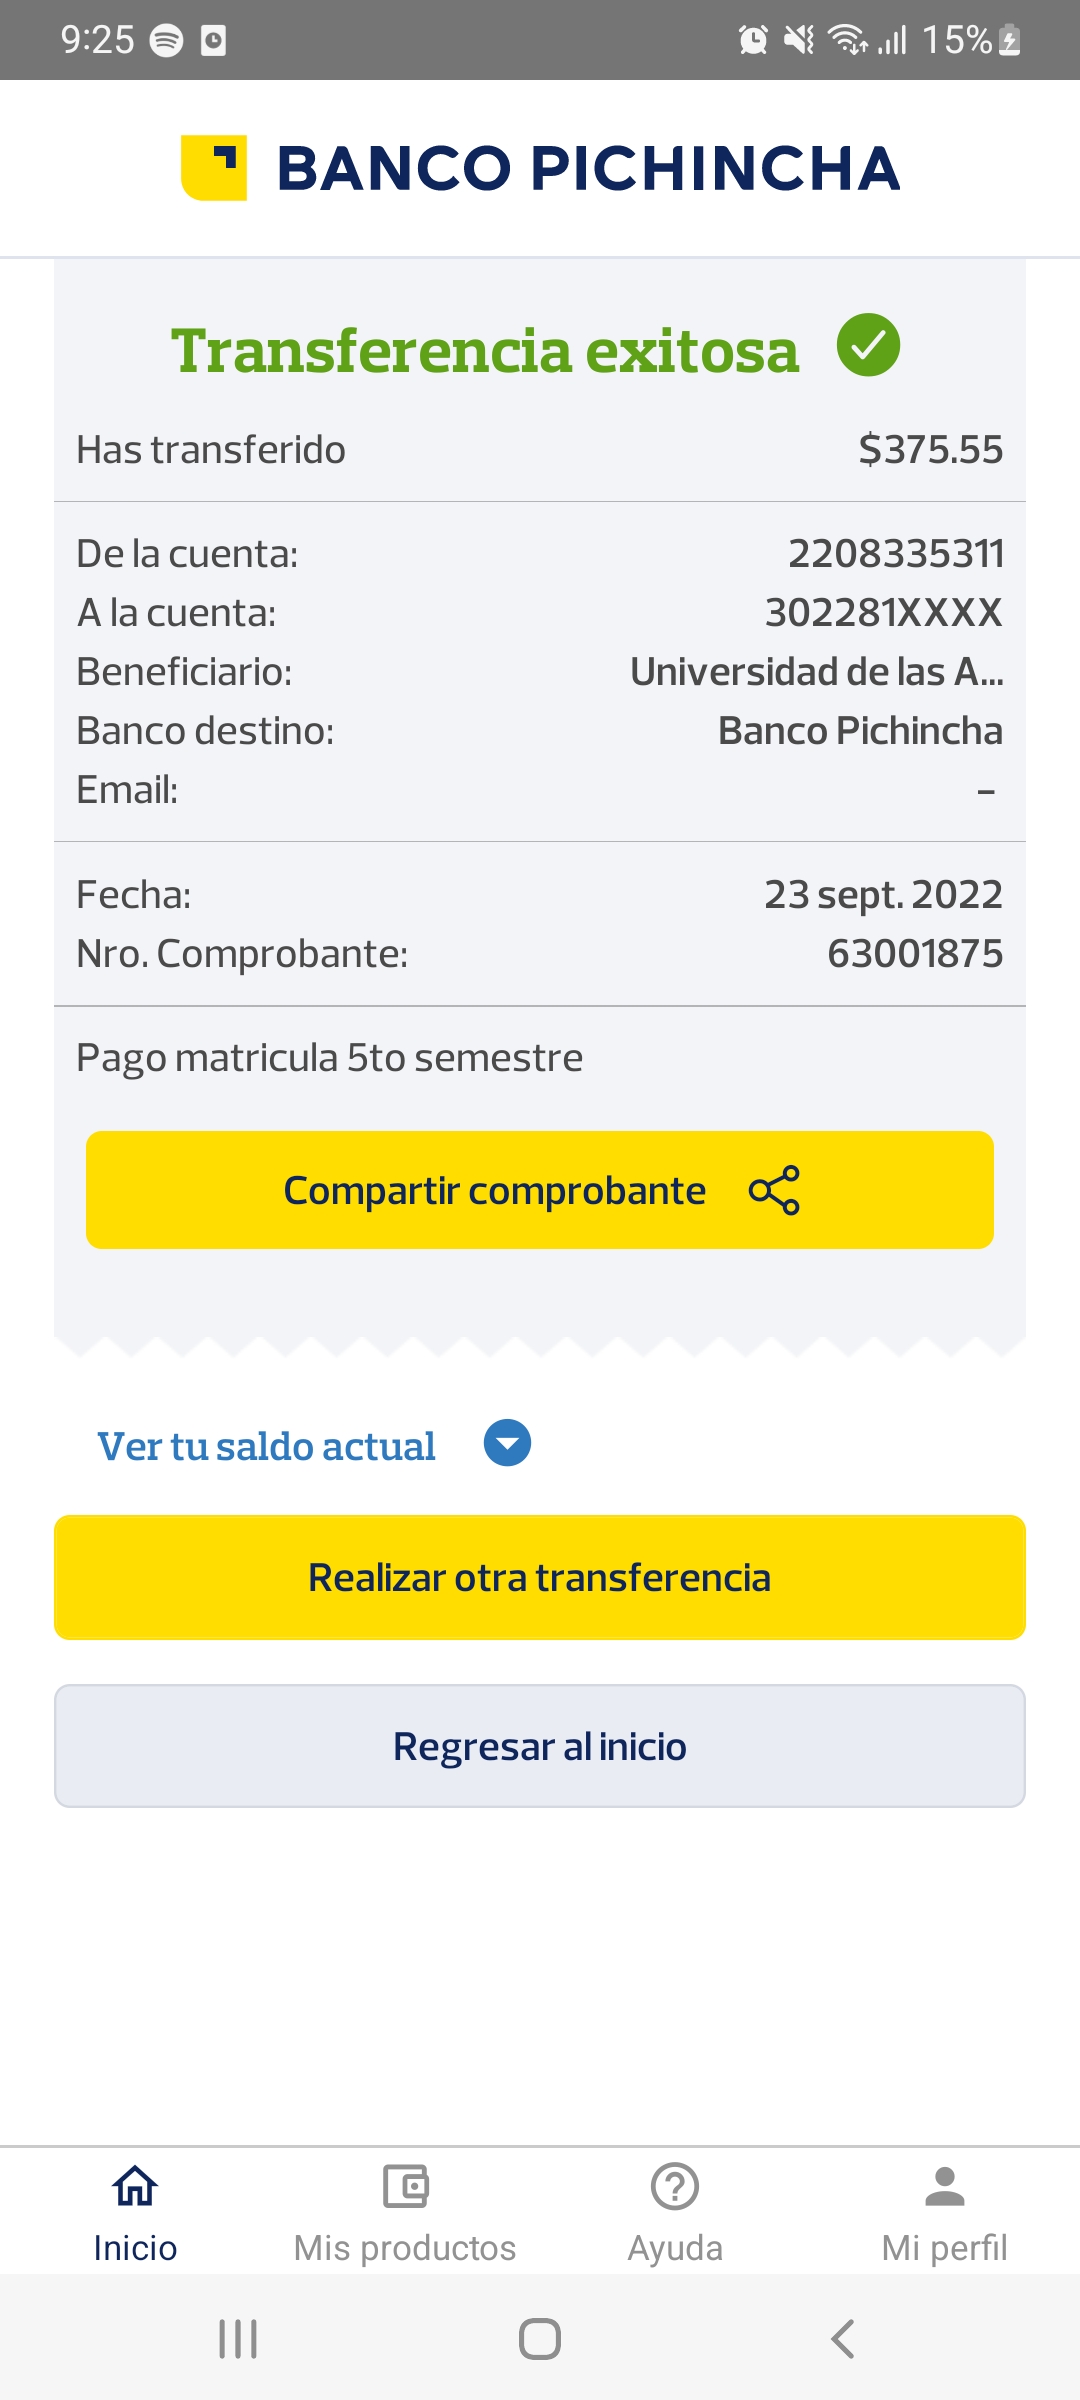The height and width of the screenshot is (2400, 1080).
Task: Tap the share icon on Compartir comprobante
Action: (x=774, y=1190)
